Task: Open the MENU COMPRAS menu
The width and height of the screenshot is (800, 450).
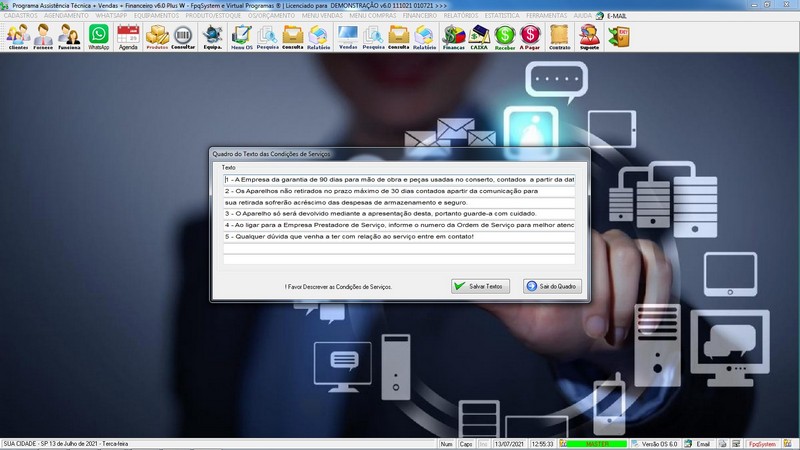Action: (373, 16)
